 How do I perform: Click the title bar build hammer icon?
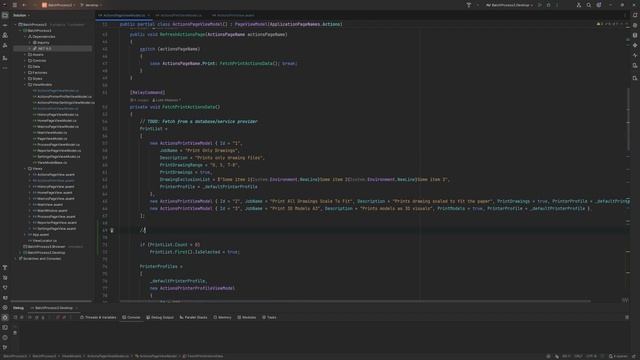coord(469,5)
